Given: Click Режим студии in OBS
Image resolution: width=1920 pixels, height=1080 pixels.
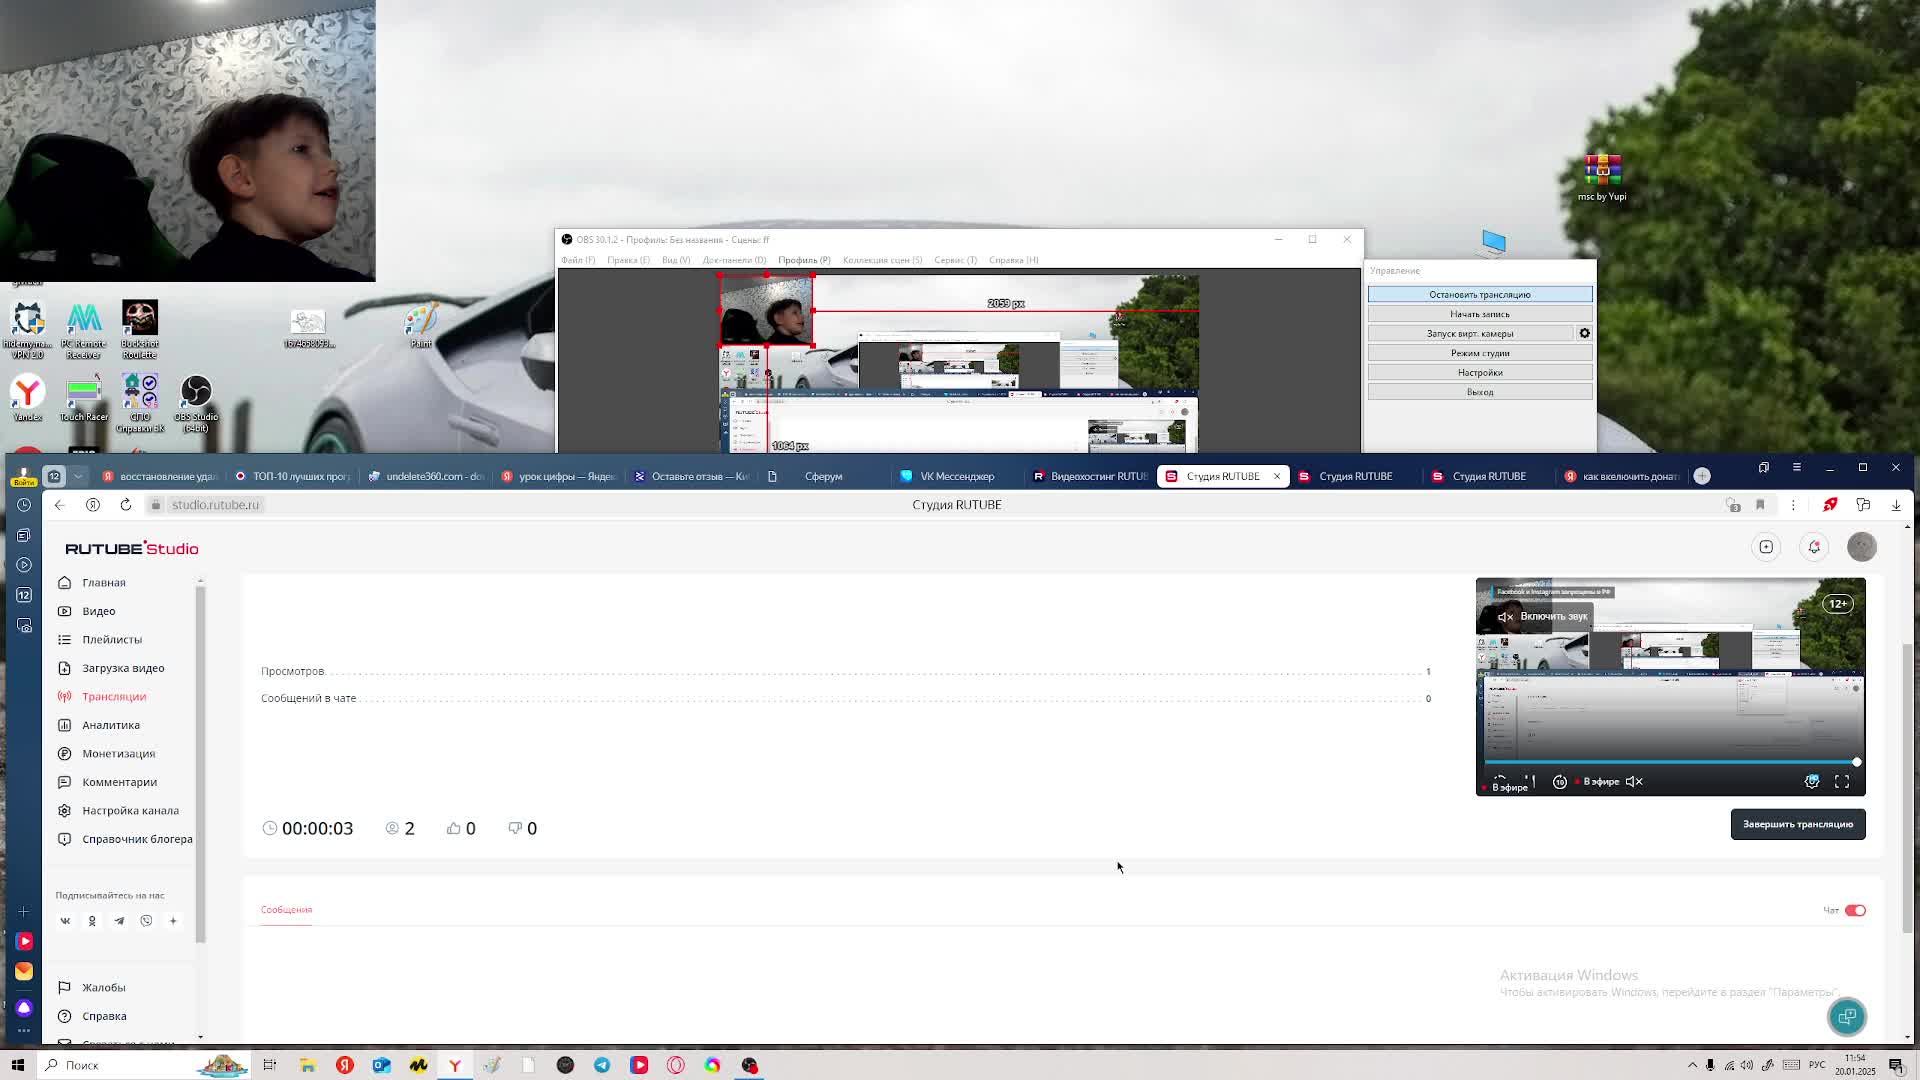Looking at the screenshot, I should 1480,353.
